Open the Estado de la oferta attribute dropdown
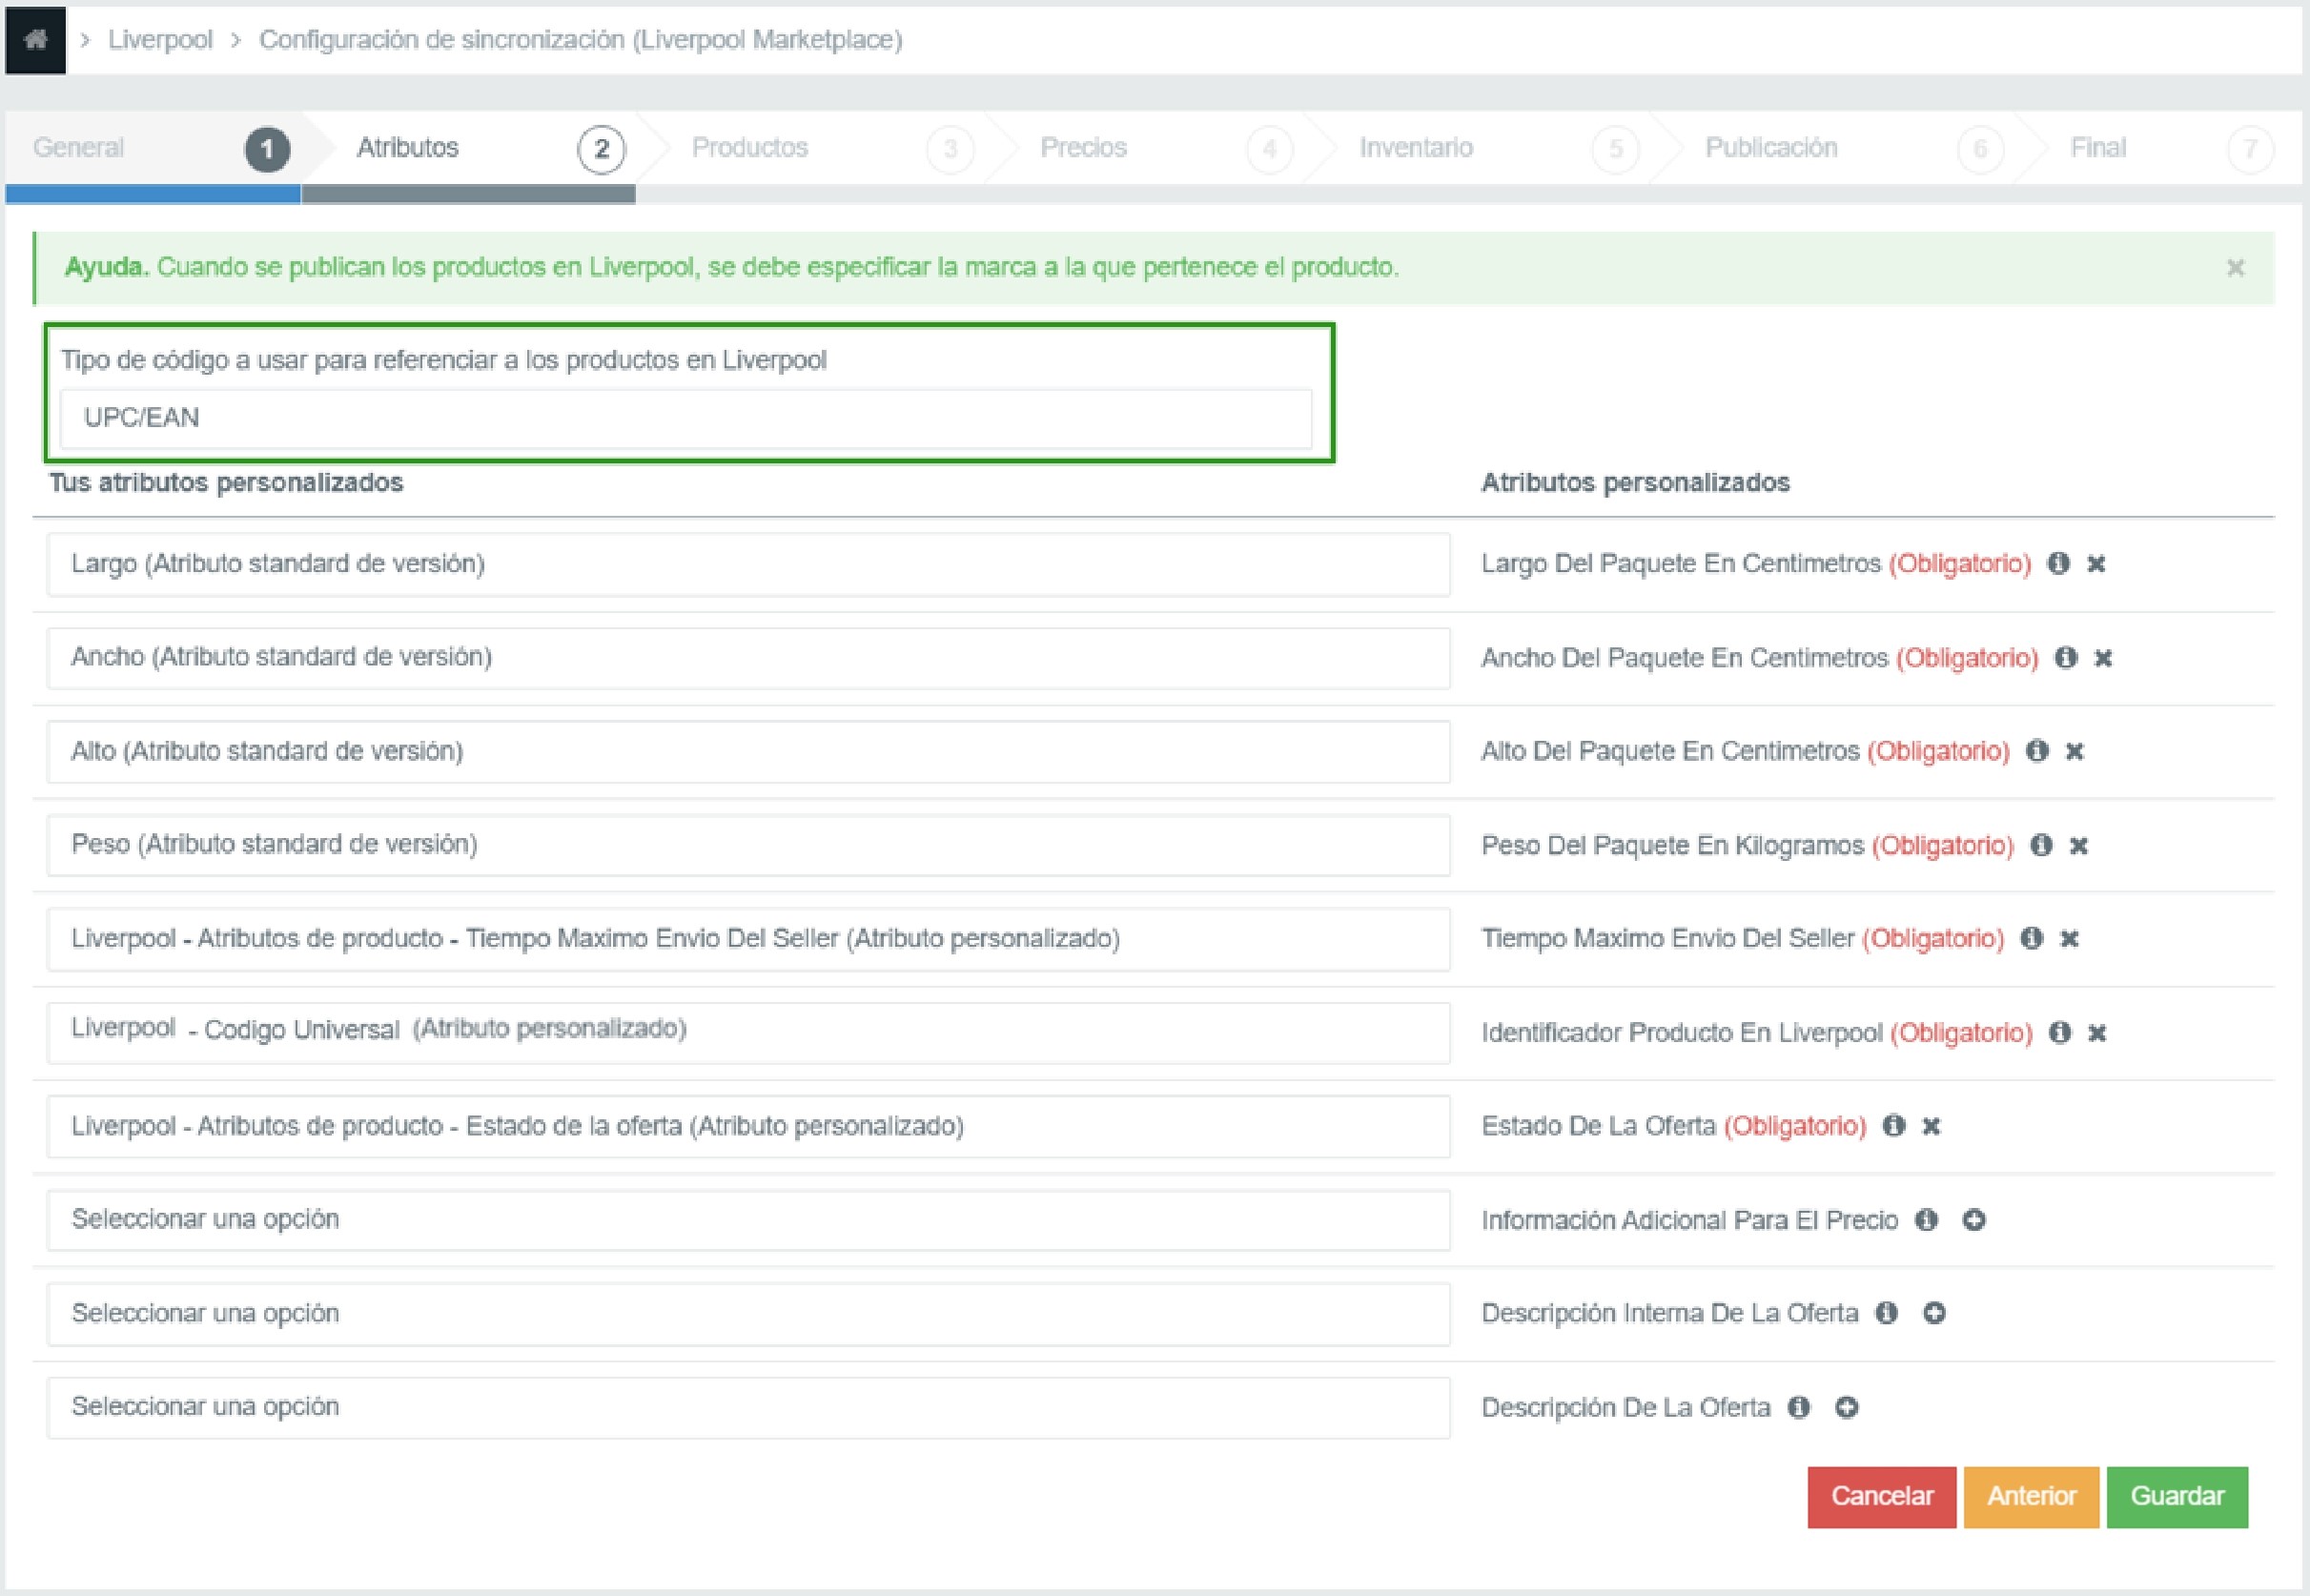The width and height of the screenshot is (2310, 1596). [748, 1126]
